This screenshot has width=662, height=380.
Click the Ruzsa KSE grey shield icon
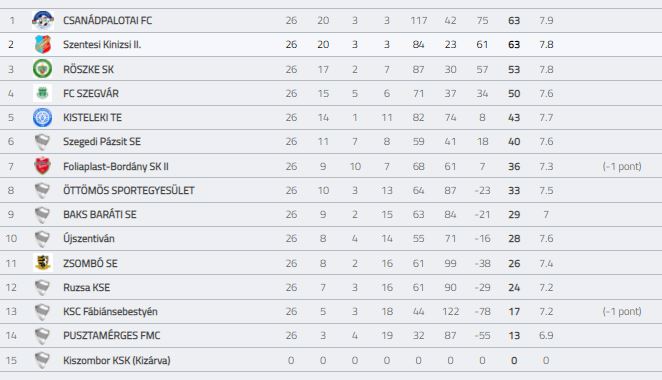42,288
